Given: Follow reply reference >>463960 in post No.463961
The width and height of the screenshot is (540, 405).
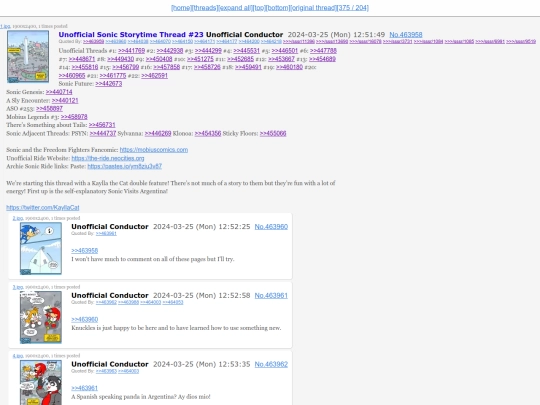Looking at the screenshot, I should point(84,320).
